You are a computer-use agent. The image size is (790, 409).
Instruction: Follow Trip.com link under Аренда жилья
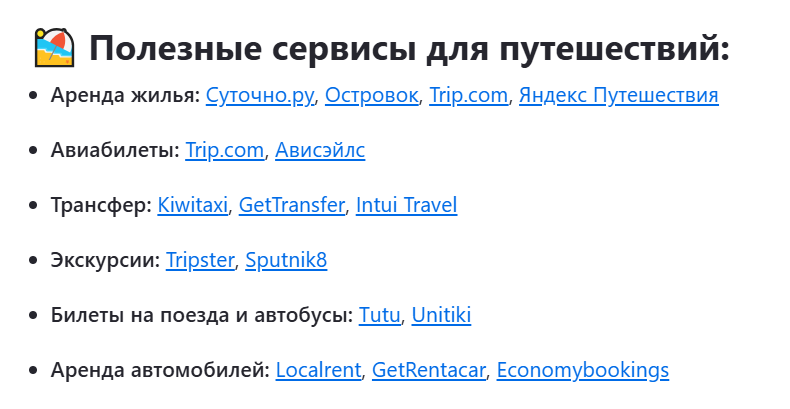coord(468,95)
